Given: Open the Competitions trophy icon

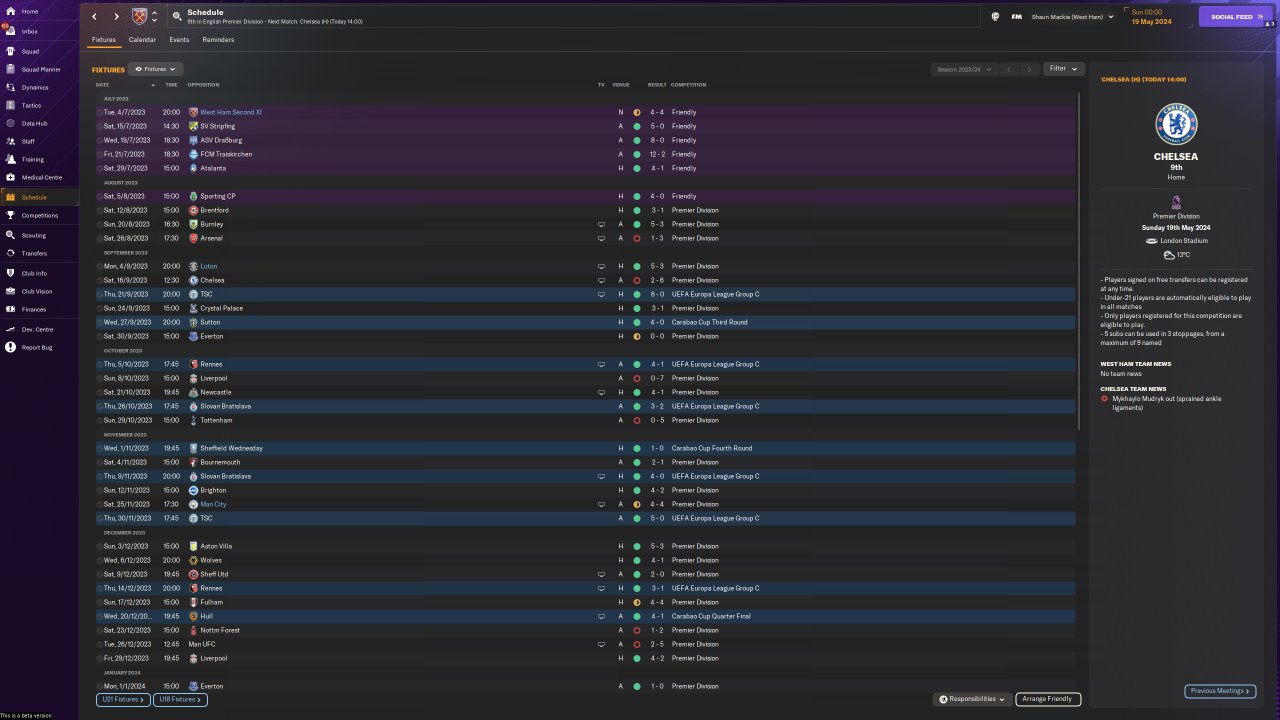Looking at the screenshot, I should pos(10,215).
